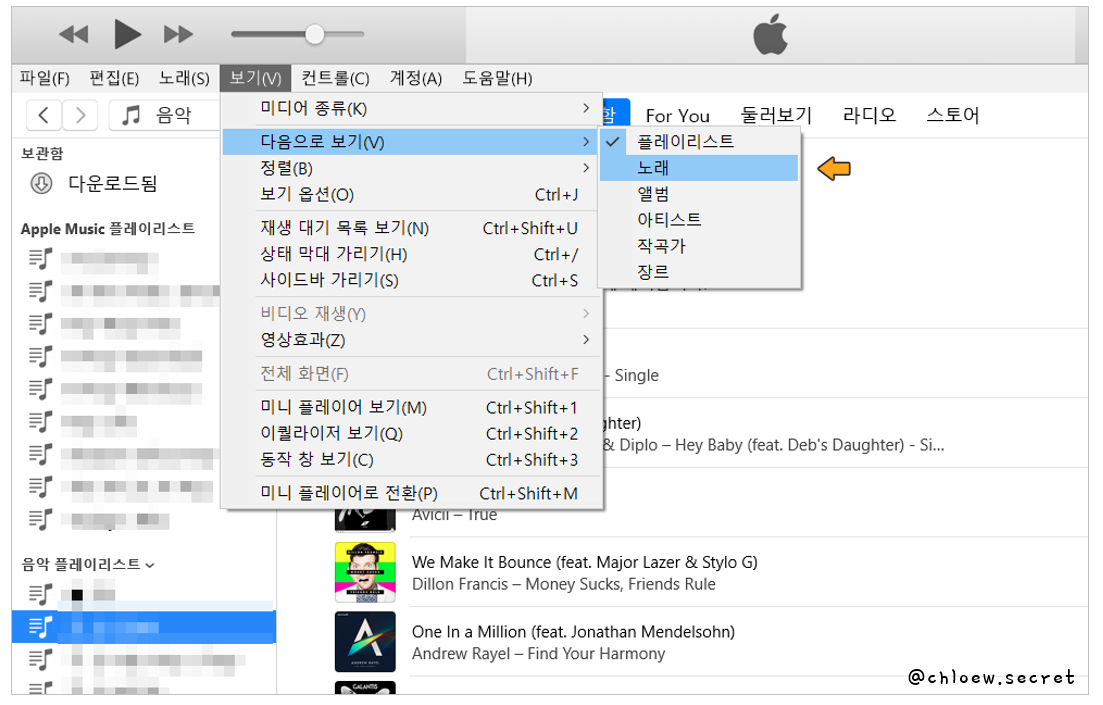The image size is (1103, 705).
Task: Select 아티스트 in the view submenu
Action: click(x=699, y=220)
